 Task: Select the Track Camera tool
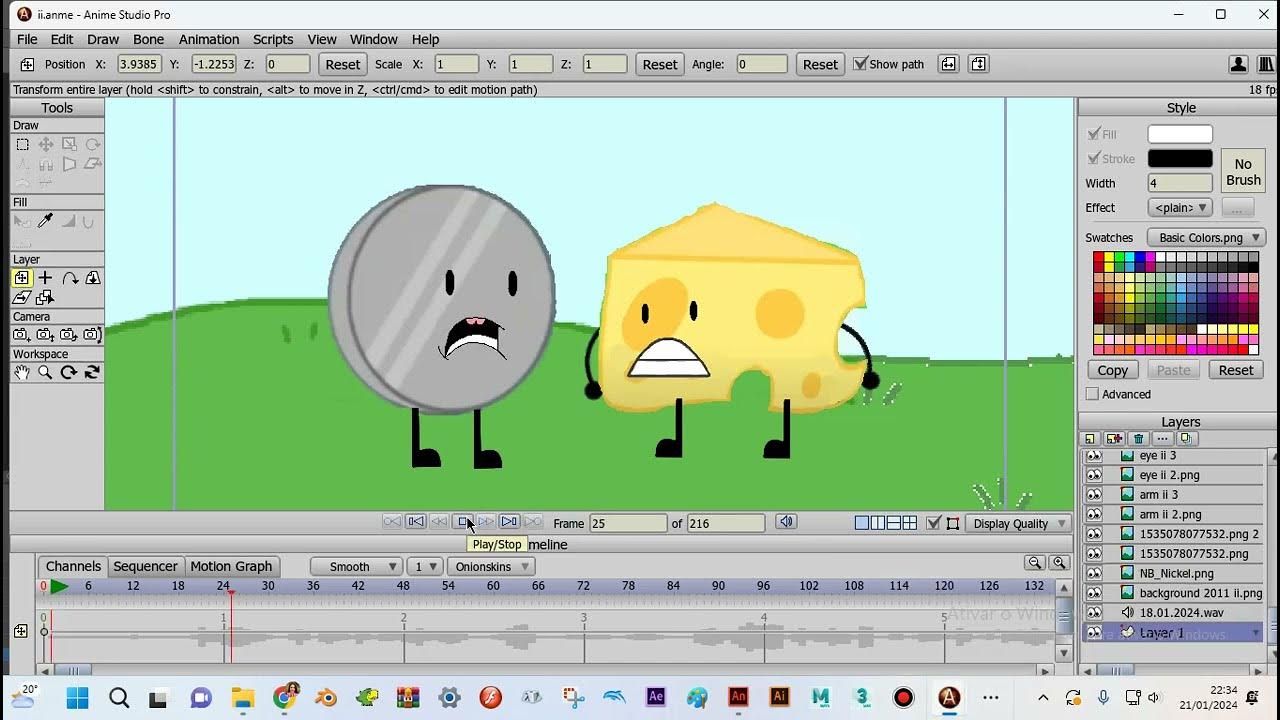22,335
